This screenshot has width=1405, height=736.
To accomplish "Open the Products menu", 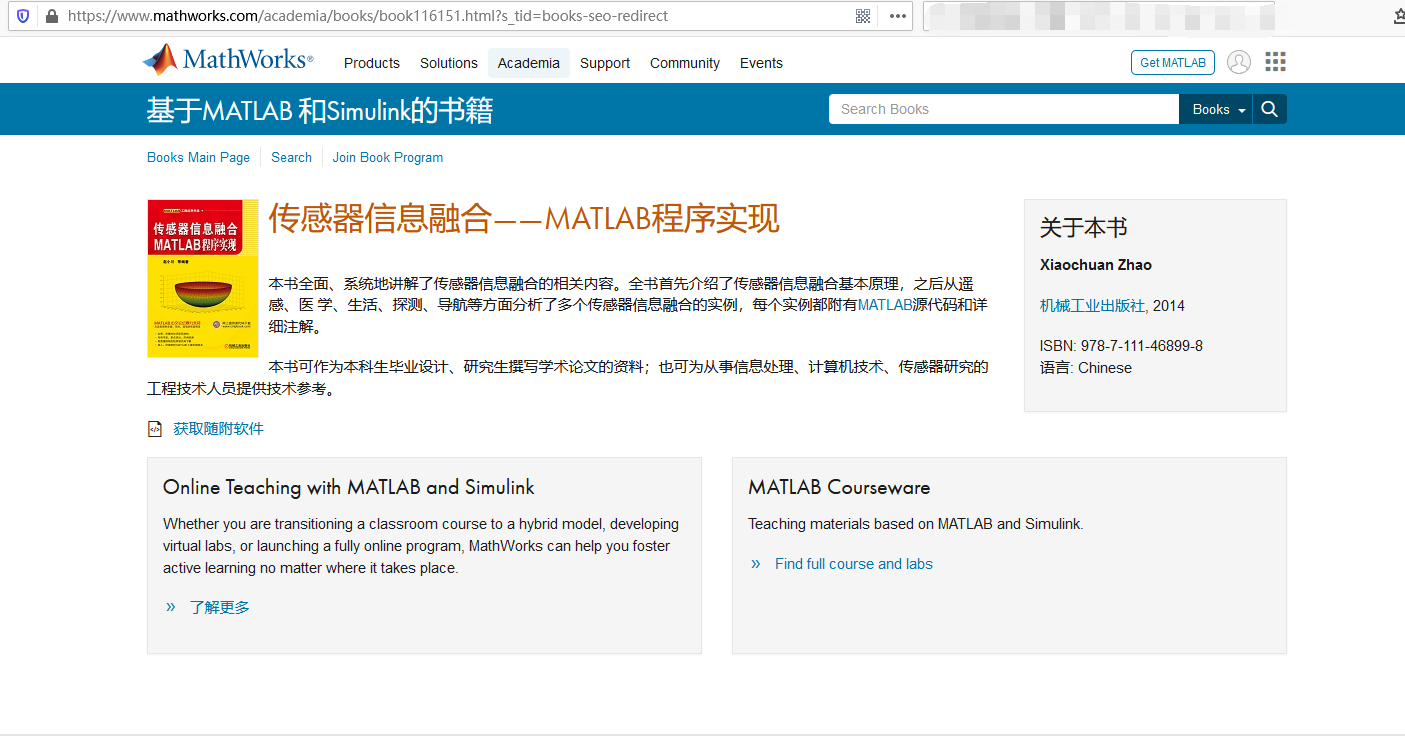I will (371, 63).
